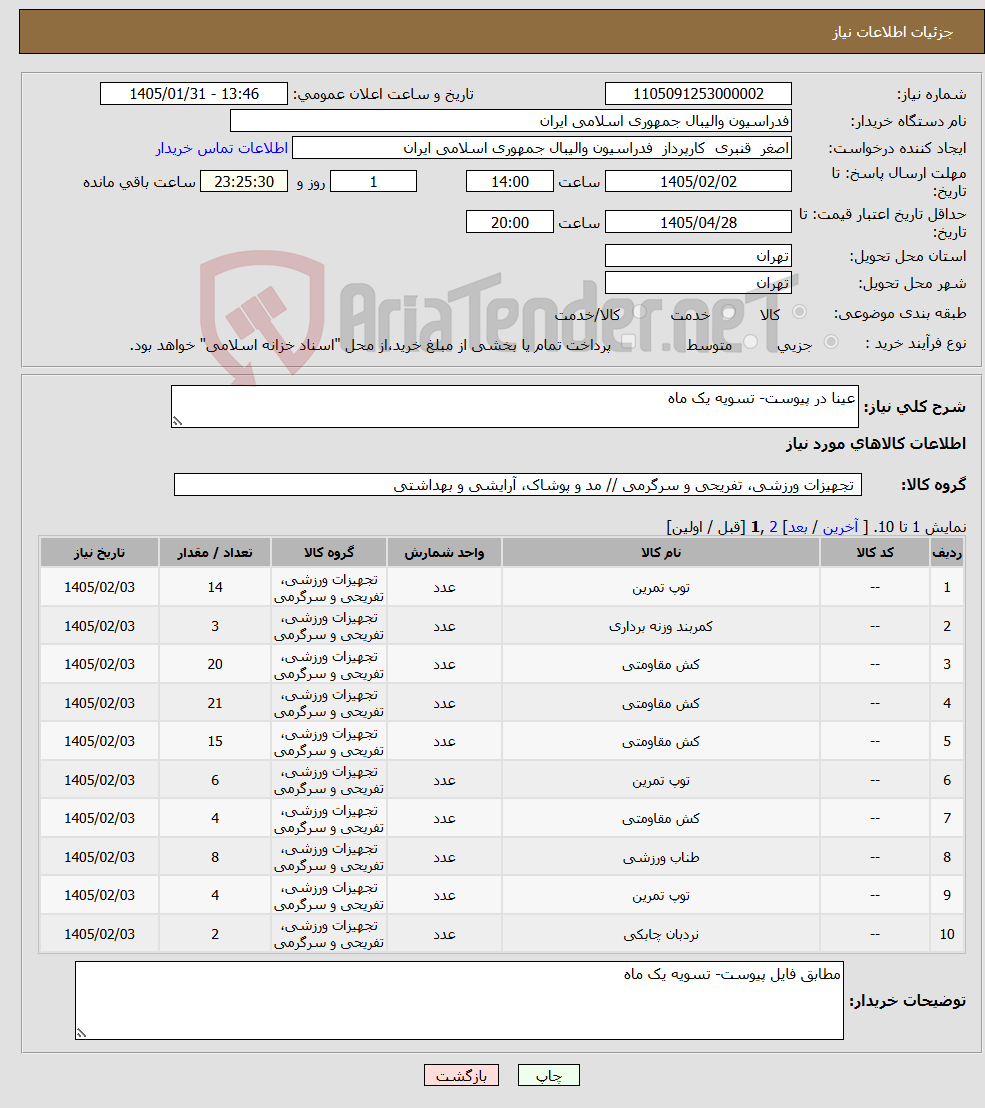Click quantity 15 in row 5
The width and height of the screenshot is (985, 1108).
pyautogui.click(x=215, y=741)
